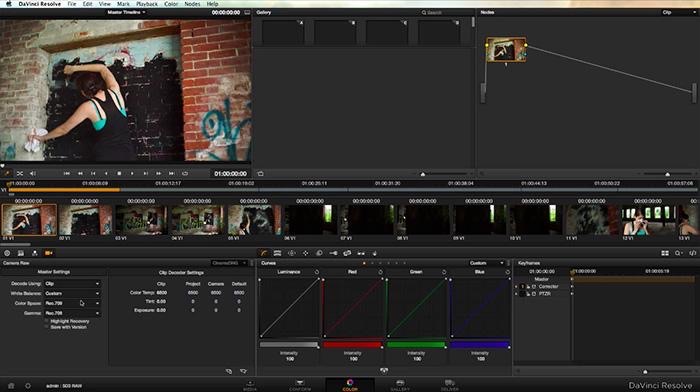Open the Decode Using dropdown
This screenshot has width=700, height=392.
coord(72,284)
